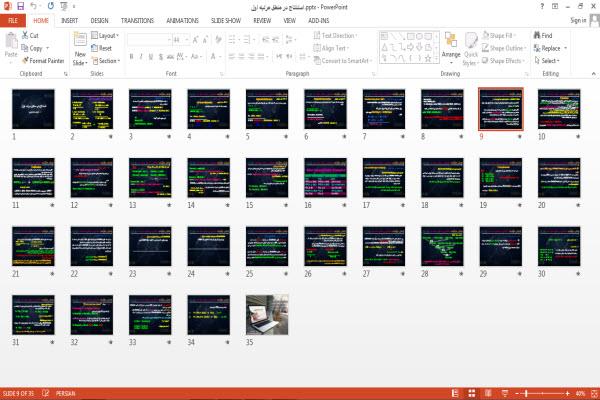Switch to the TRANSITIONS tab
The height and width of the screenshot is (400, 600).
pyautogui.click(x=137, y=20)
